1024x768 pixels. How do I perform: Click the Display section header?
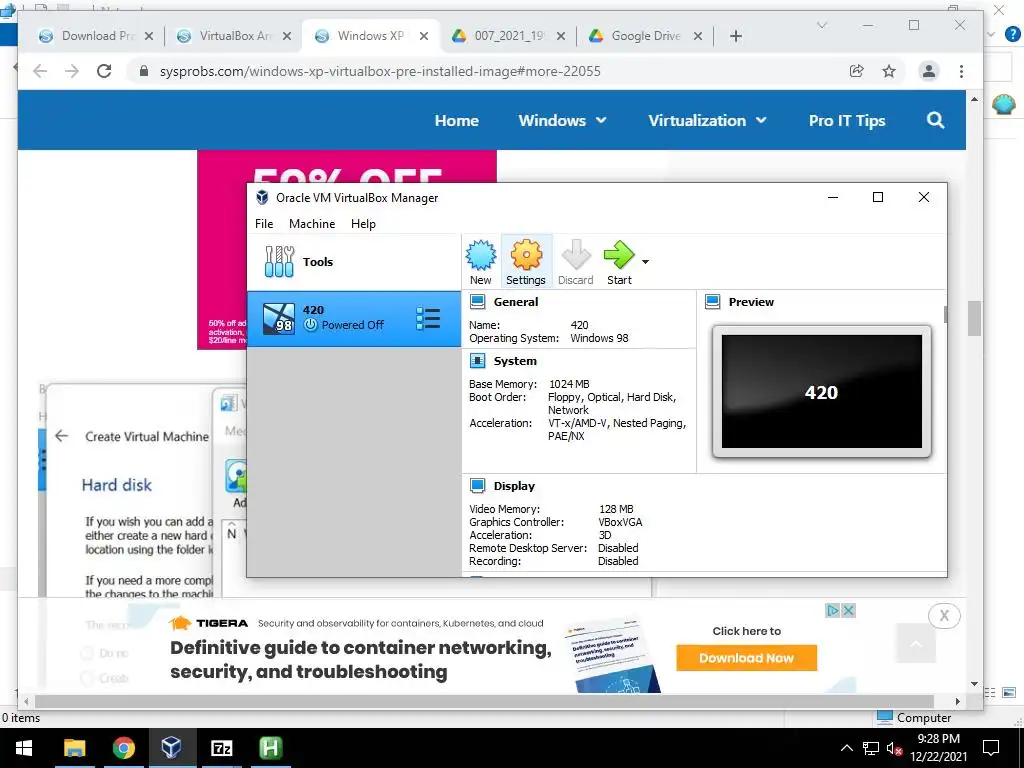pyautogui.click(x=514, y=485)
